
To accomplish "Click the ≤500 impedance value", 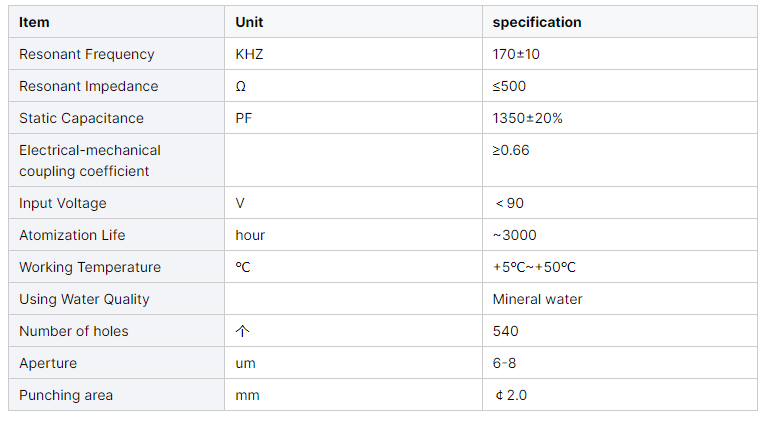I will (x=509, y=86).
